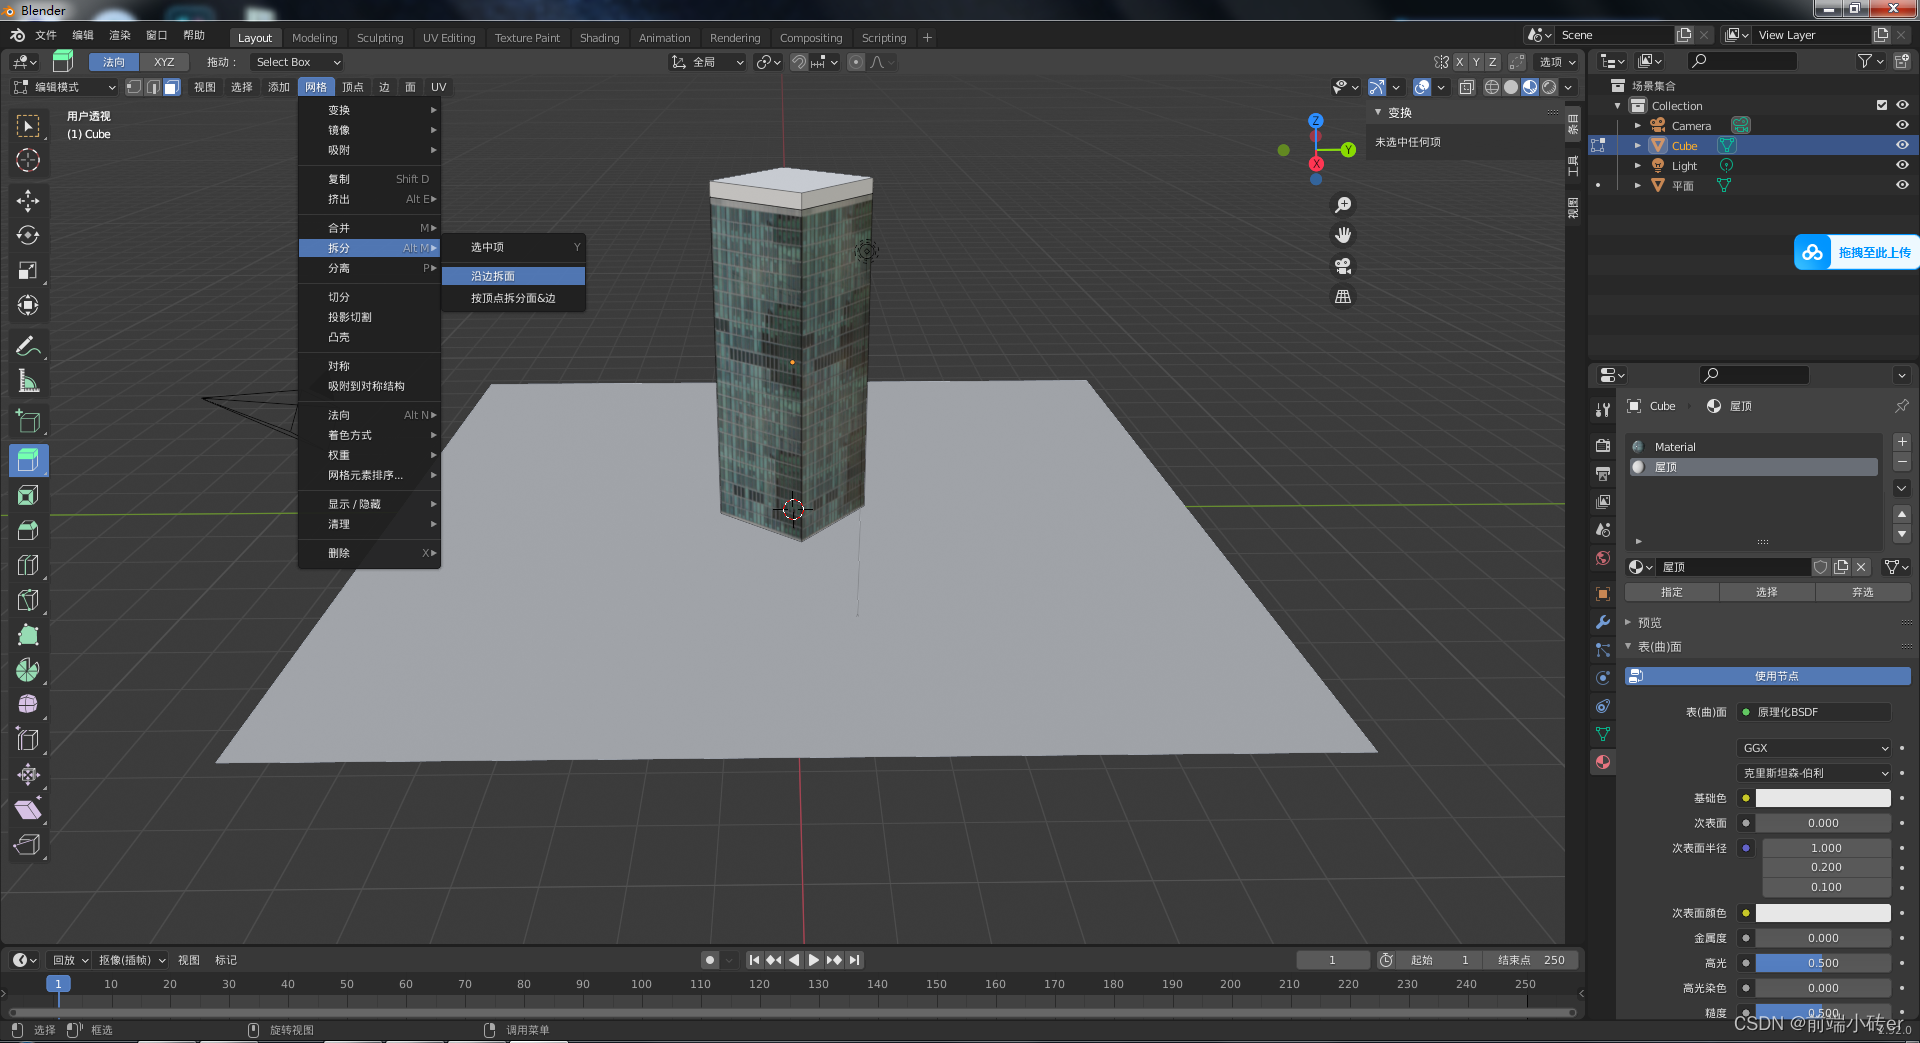Open the Select Box drag dropdown
The image size is (1920, 1043).
297,62
